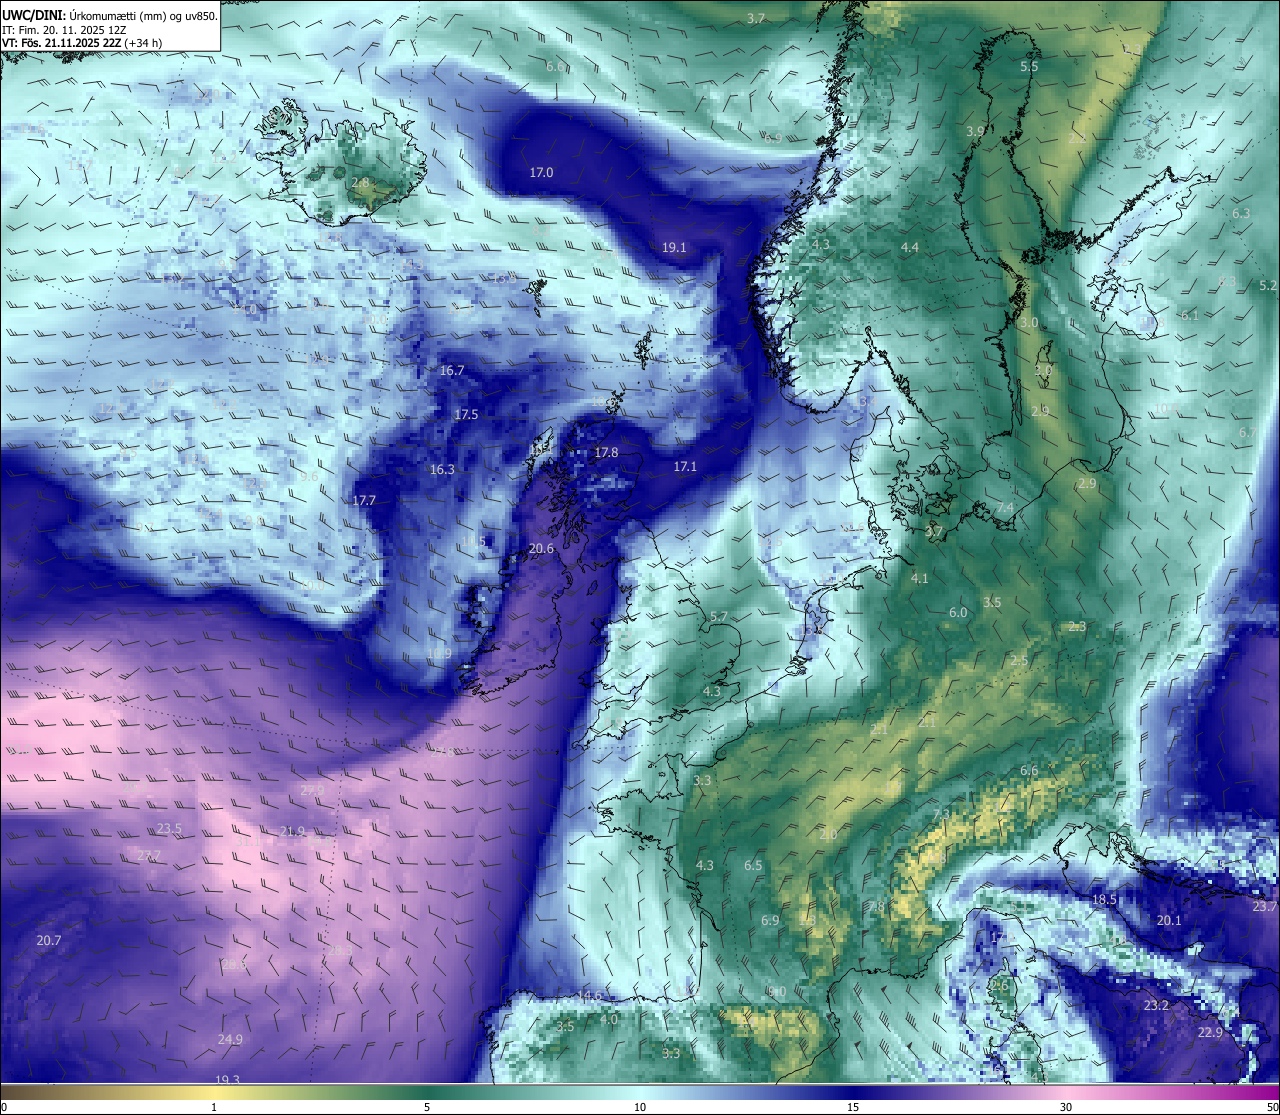Click the 6.5 value over France
Screen dimensions: 1280x1115
[753, 866]
